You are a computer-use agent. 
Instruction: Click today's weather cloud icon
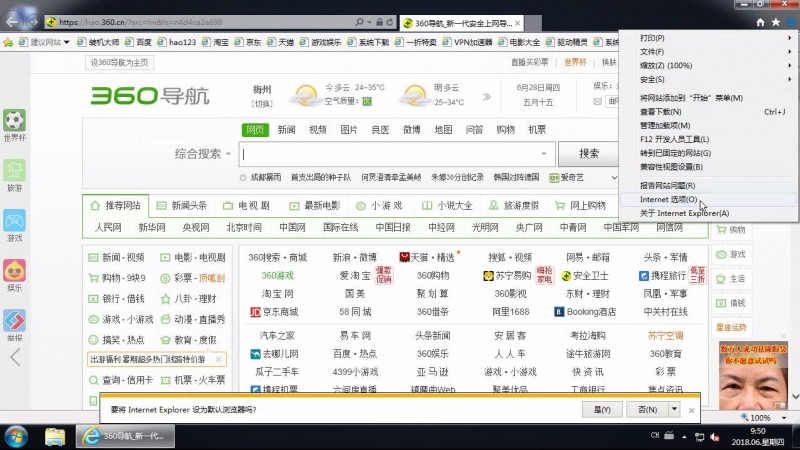(306, 95)
